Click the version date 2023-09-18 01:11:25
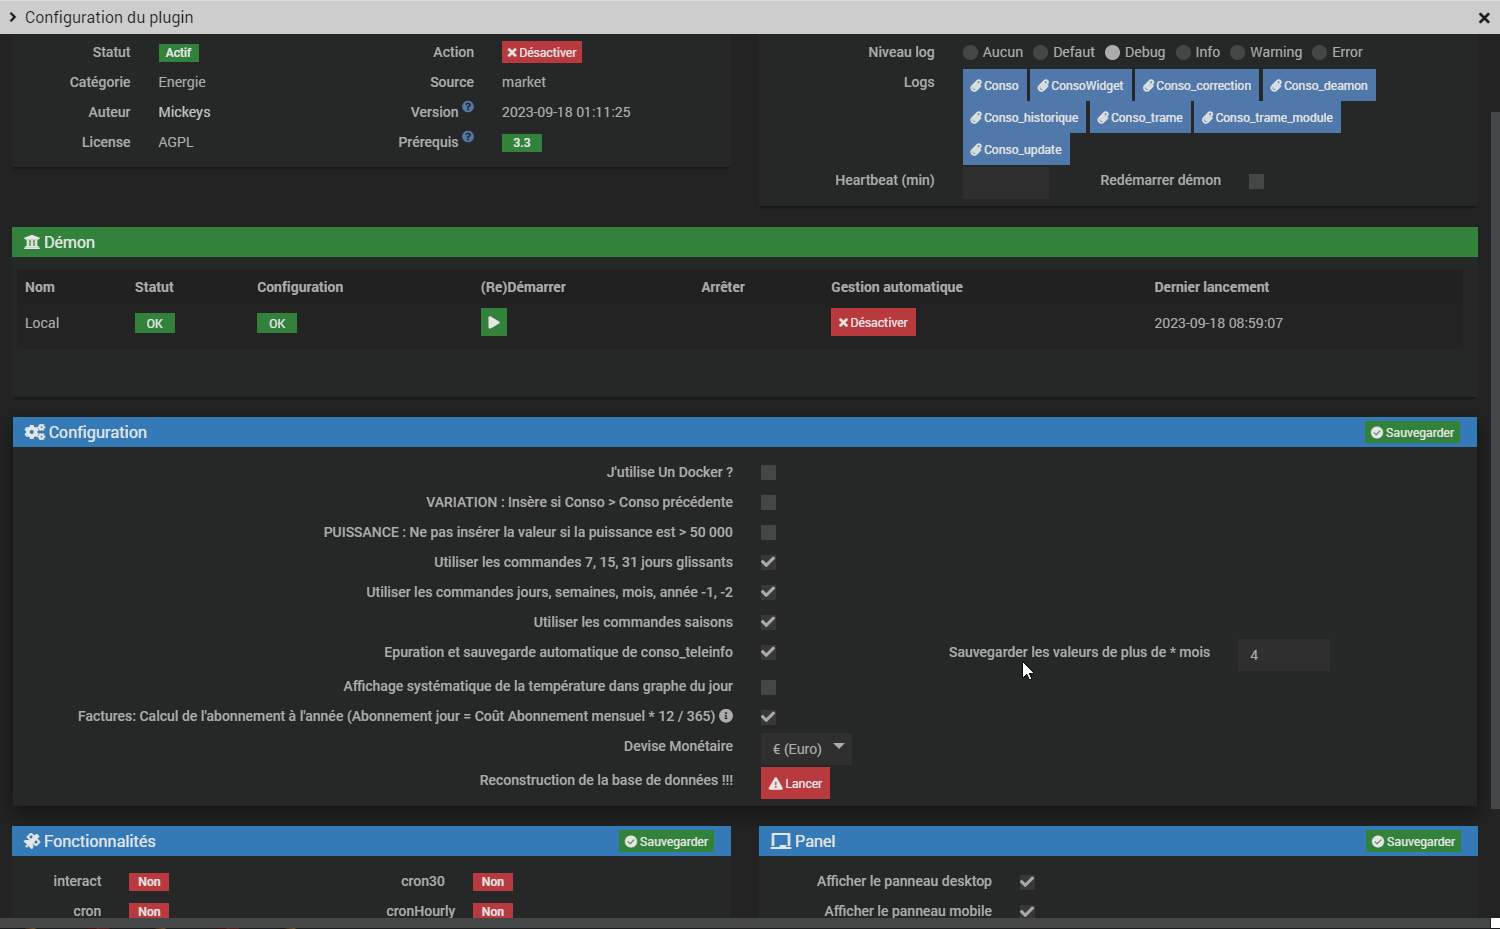Screen dimensions: 1500x929 click(566, 112)
